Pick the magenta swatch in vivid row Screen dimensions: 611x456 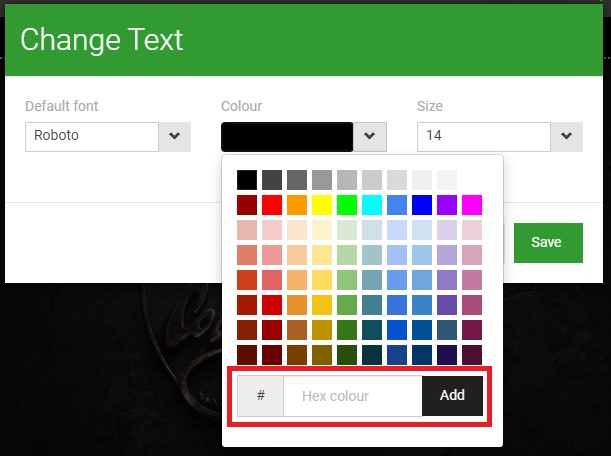click(472, 205)
